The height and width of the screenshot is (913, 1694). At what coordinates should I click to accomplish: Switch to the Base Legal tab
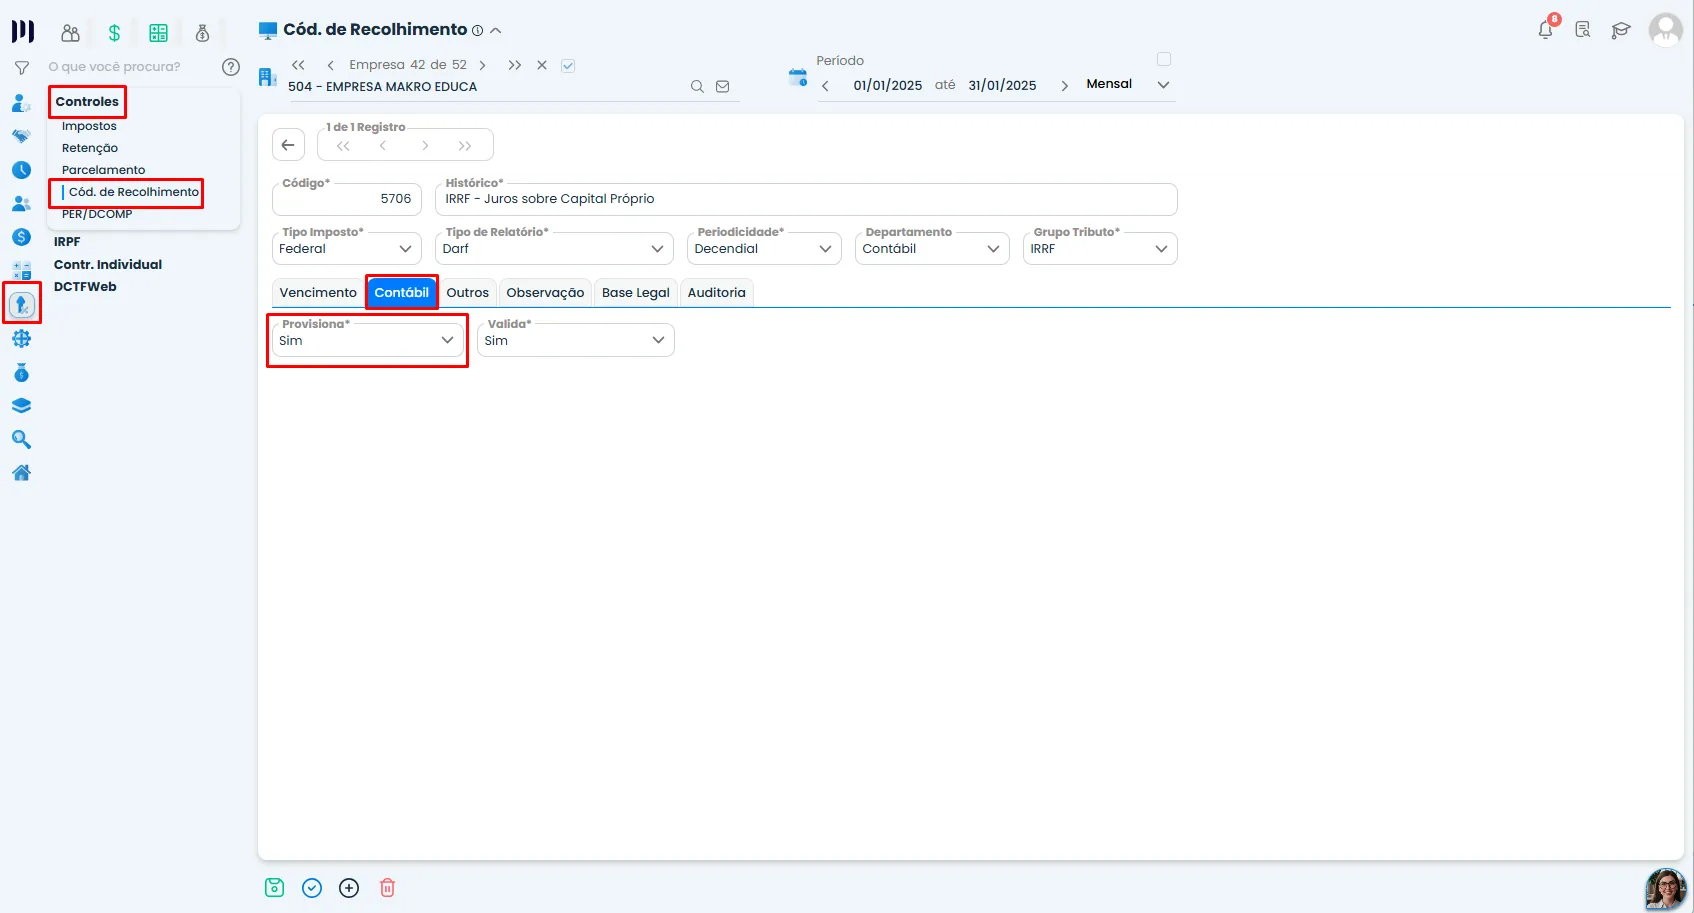[636, 293]
